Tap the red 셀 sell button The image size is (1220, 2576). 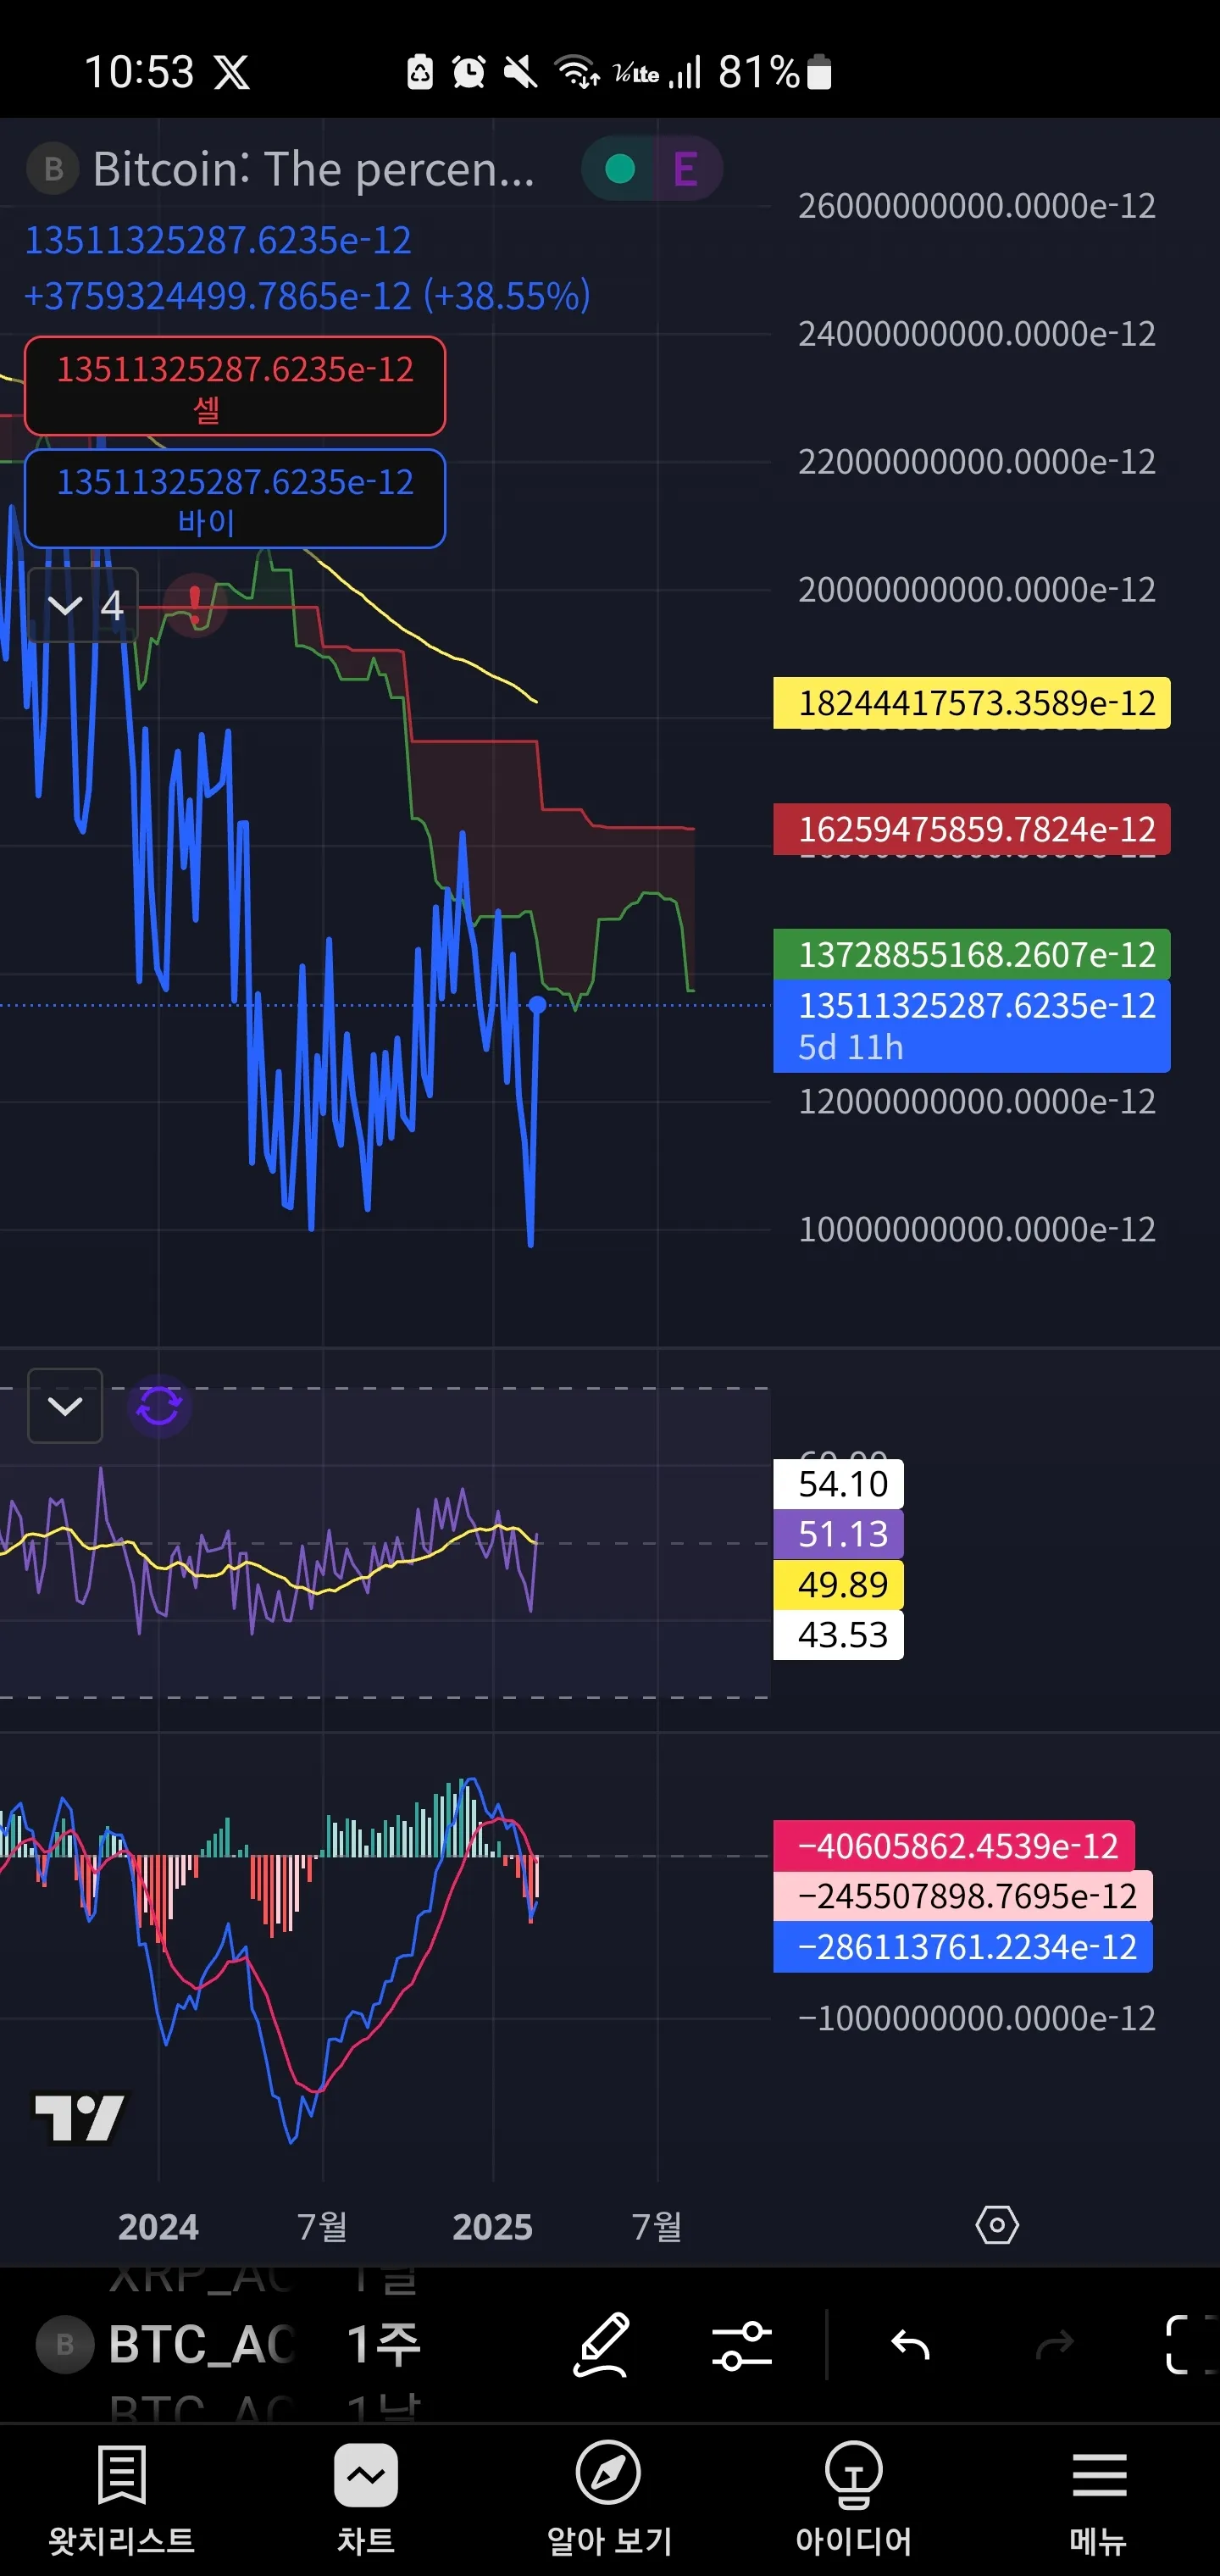click(x=235, y=386)
